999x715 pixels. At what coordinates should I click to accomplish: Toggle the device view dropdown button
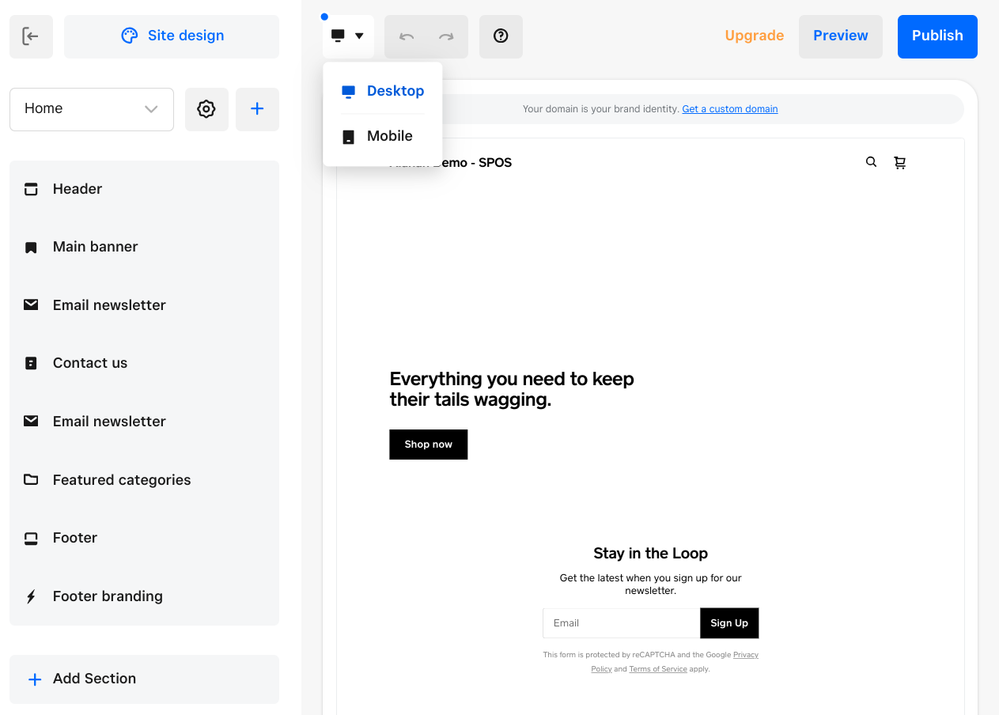[x=348, y=36]
